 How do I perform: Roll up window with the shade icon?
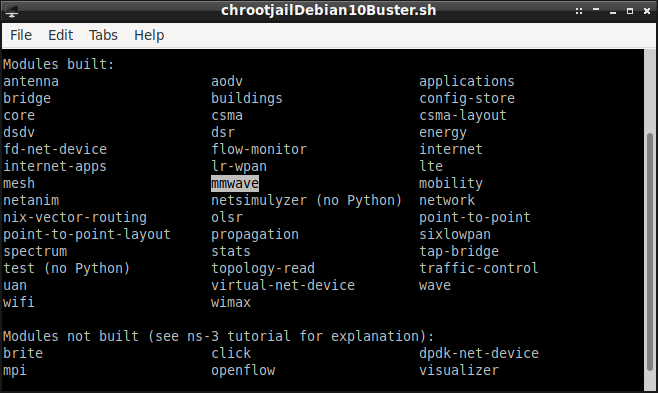tap(596, 9)
